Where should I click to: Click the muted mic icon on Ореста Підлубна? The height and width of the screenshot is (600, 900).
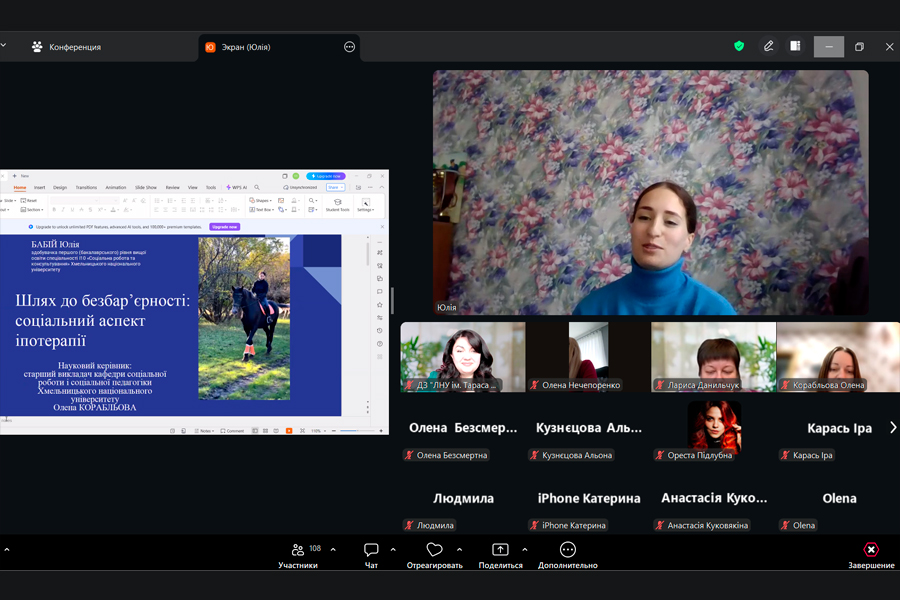coord(660,455)
